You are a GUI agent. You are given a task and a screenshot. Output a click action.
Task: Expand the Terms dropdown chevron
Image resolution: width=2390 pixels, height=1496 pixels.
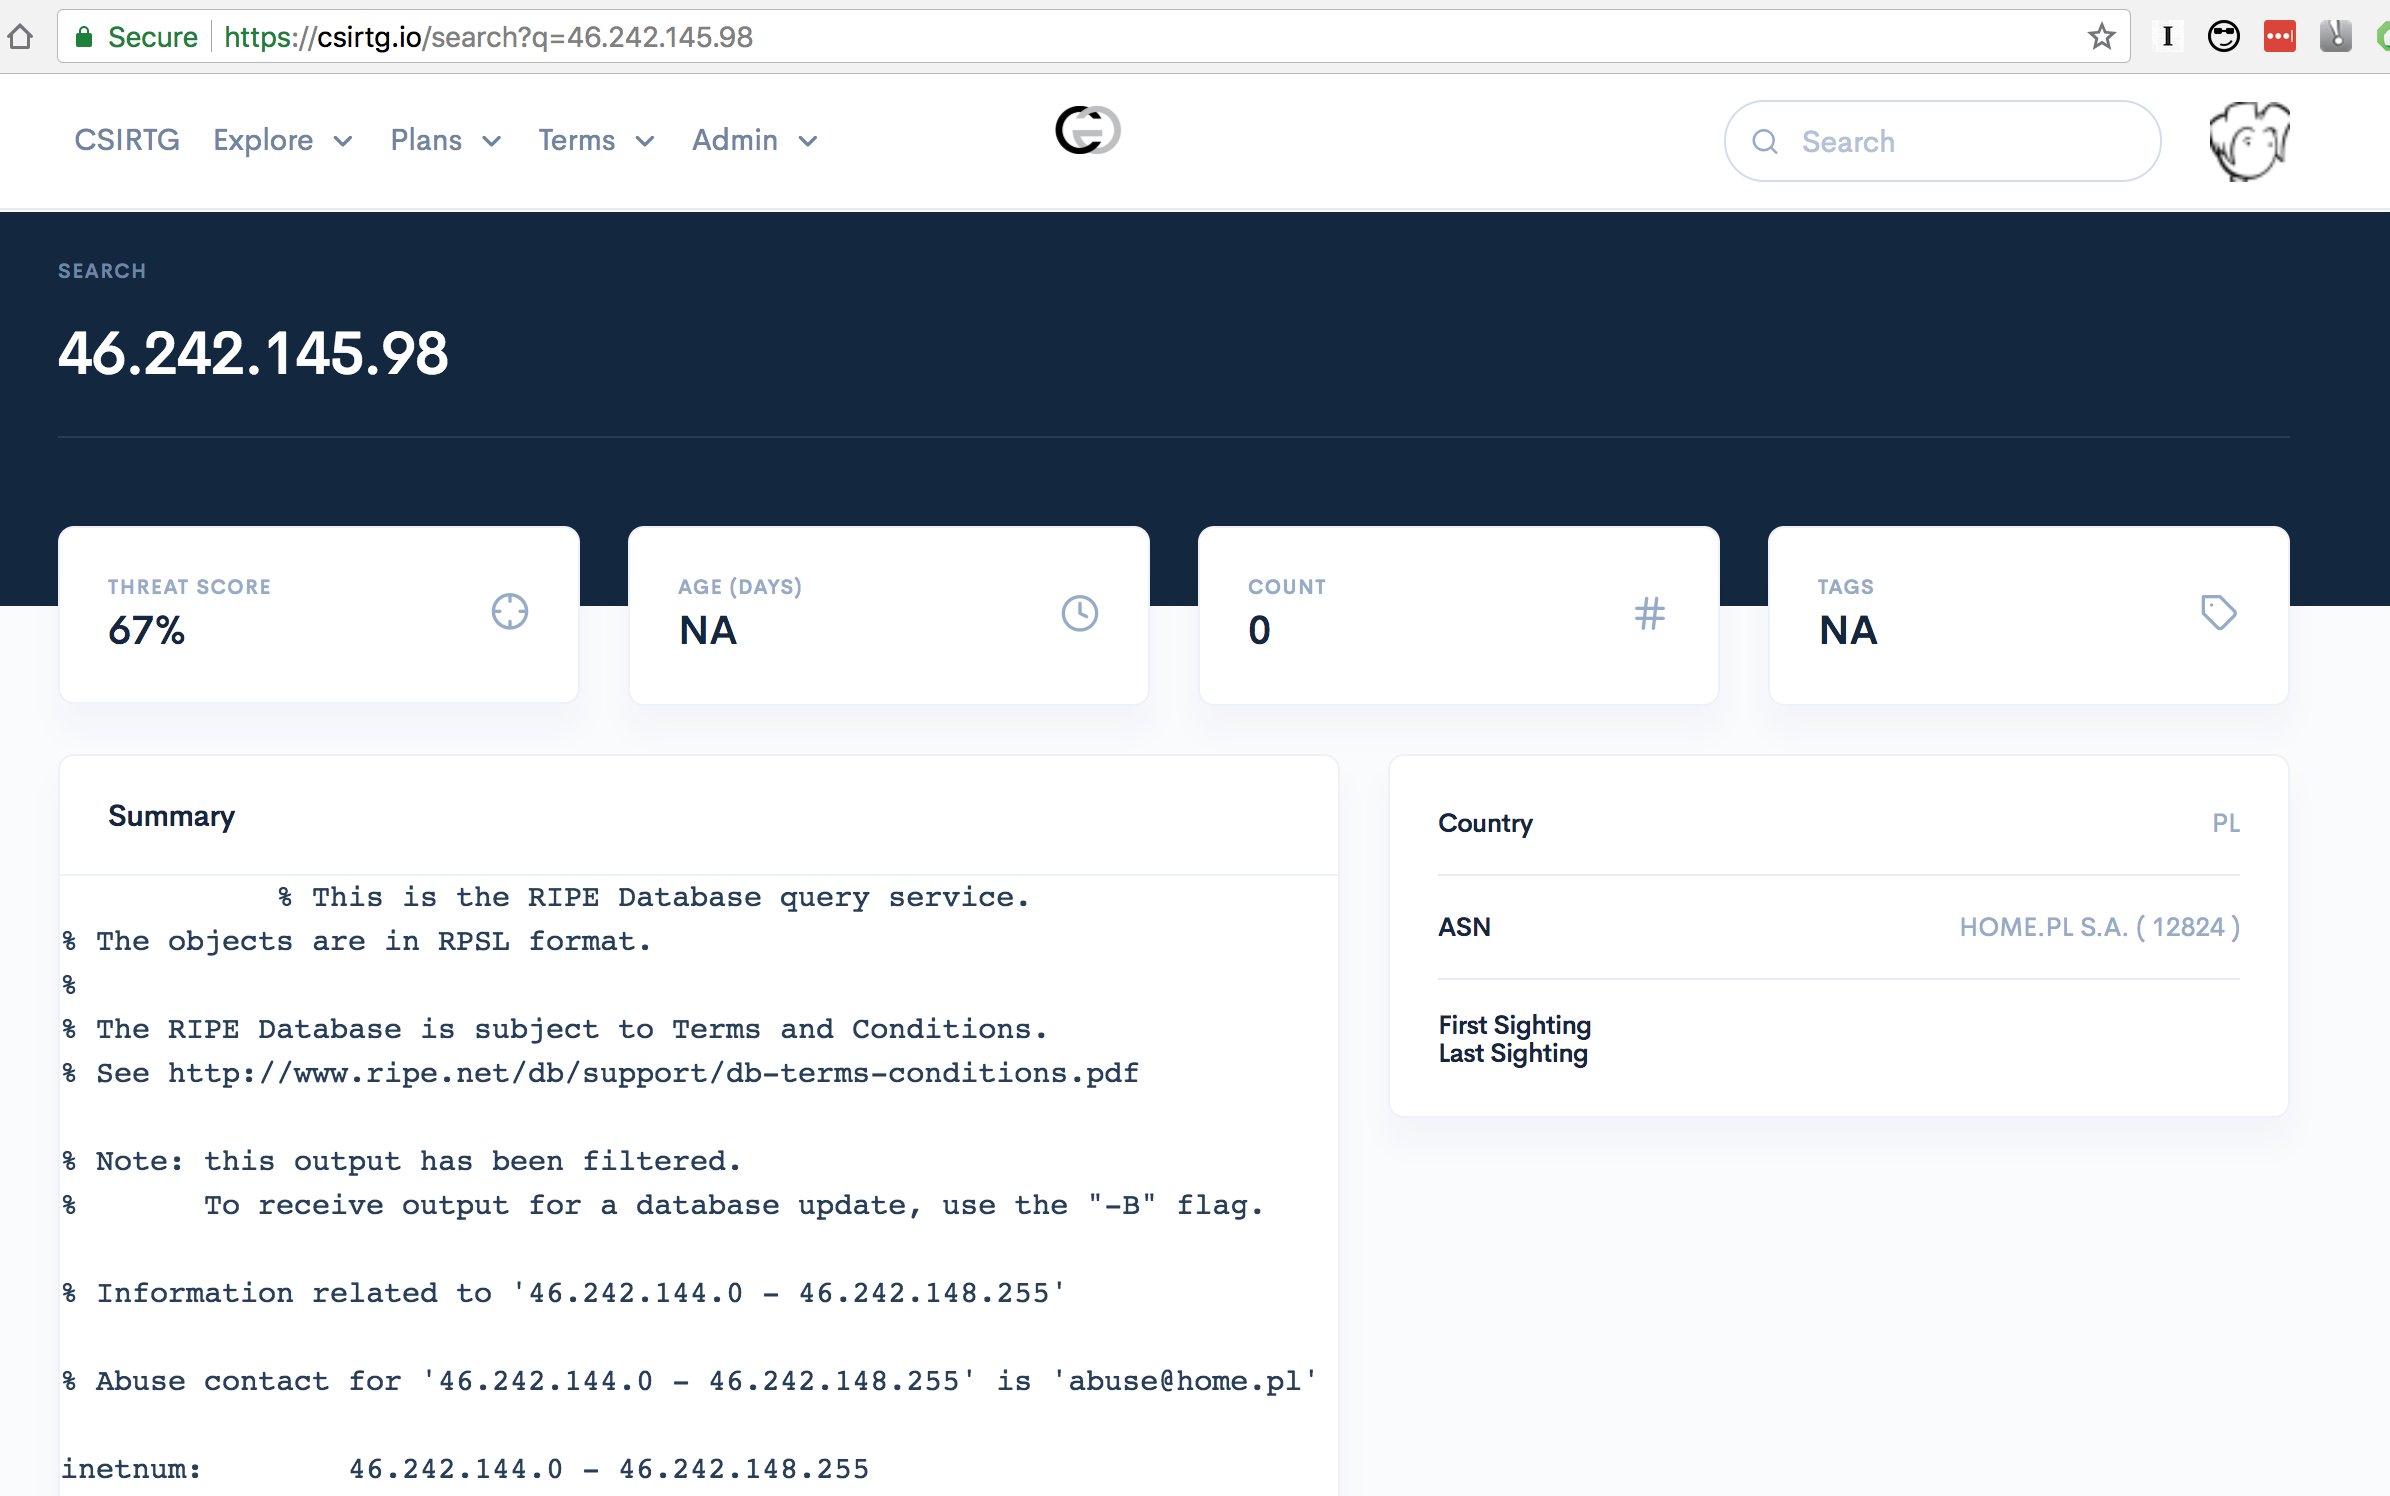pyautogui.click(x=645, y=142)
